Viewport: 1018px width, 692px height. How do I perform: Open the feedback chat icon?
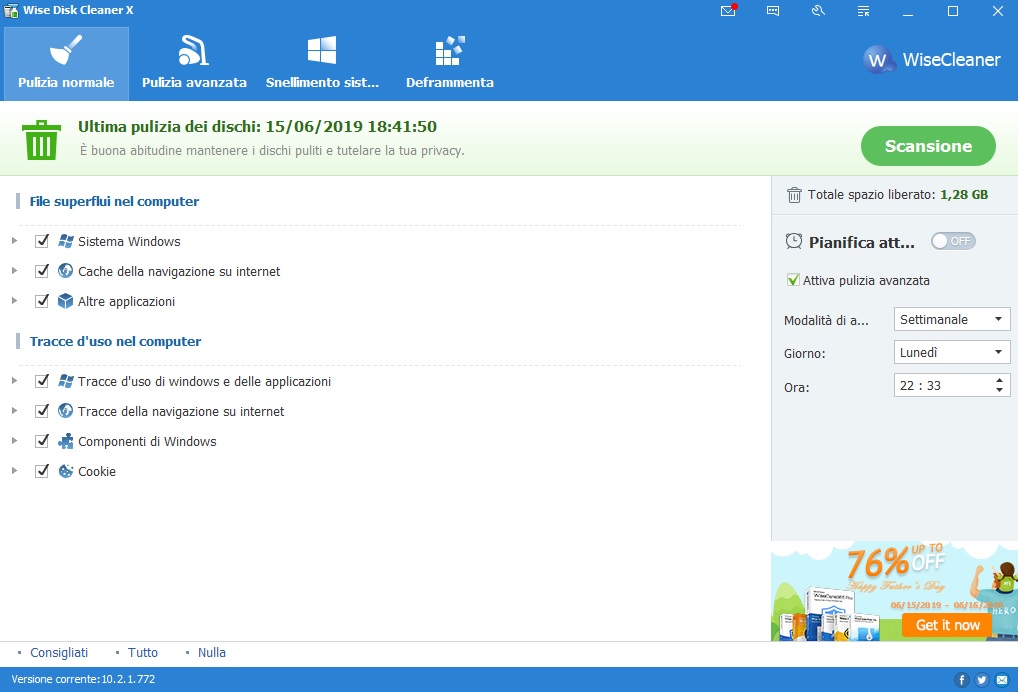pyautogui.click(x=773, y=11)
